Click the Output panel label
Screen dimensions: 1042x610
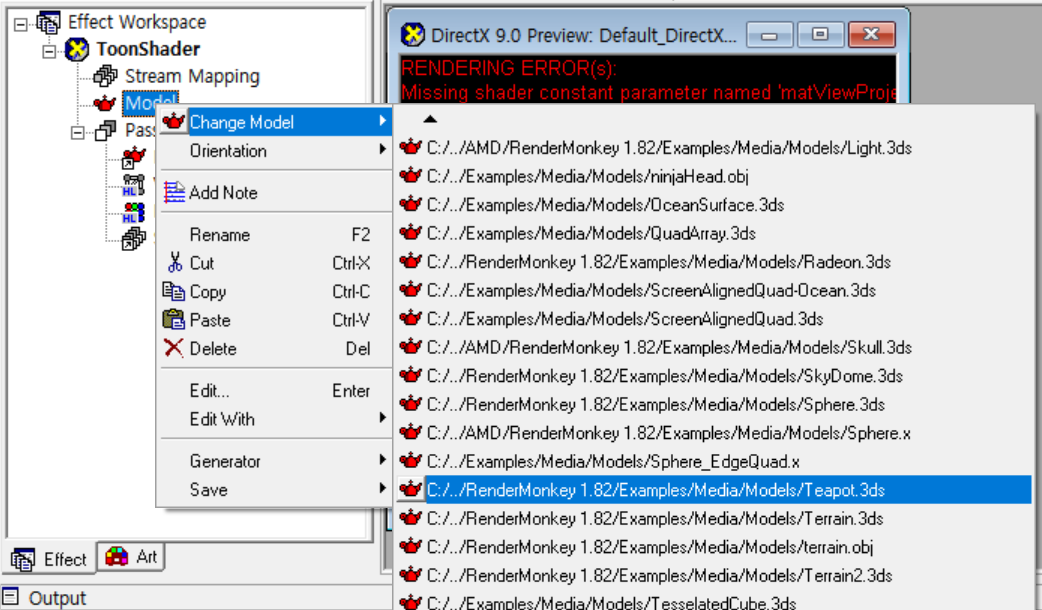click(x=58, y=598)
